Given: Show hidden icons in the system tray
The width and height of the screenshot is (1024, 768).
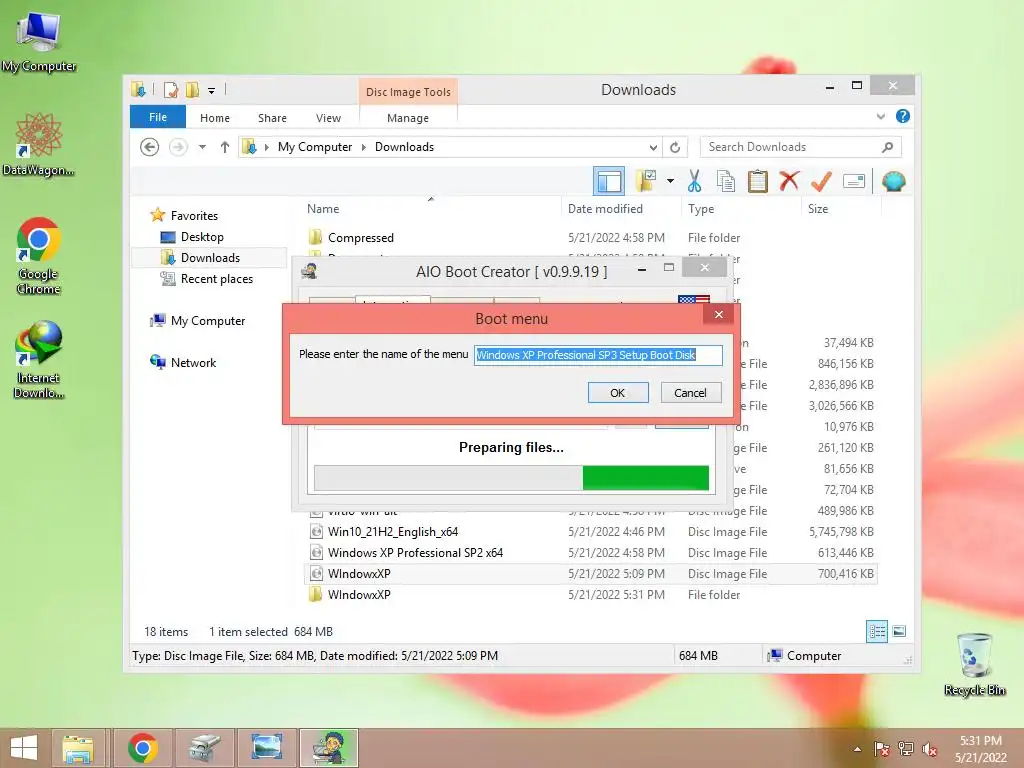Looking at the screenshot, I should click(x=857, y=749).
